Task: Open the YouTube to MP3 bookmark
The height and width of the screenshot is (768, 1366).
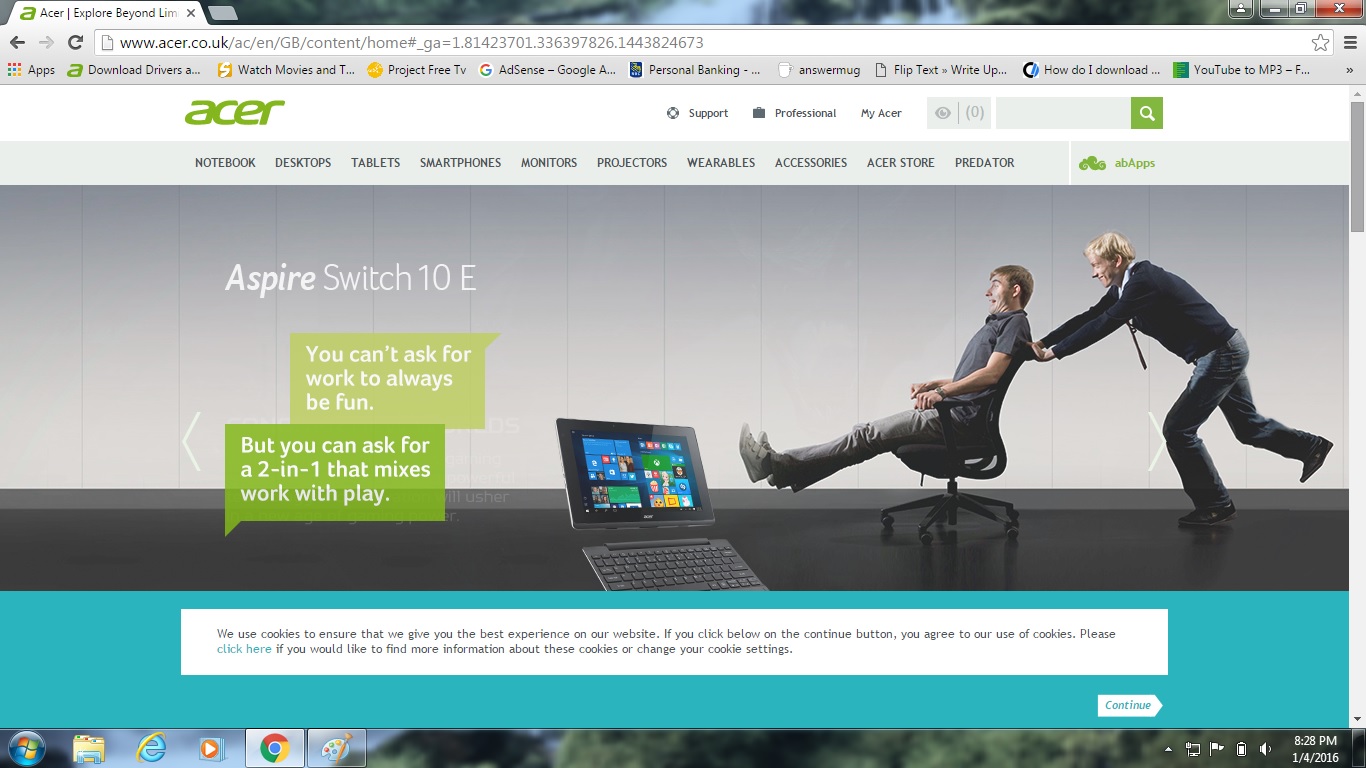Action: point(1242,70)
